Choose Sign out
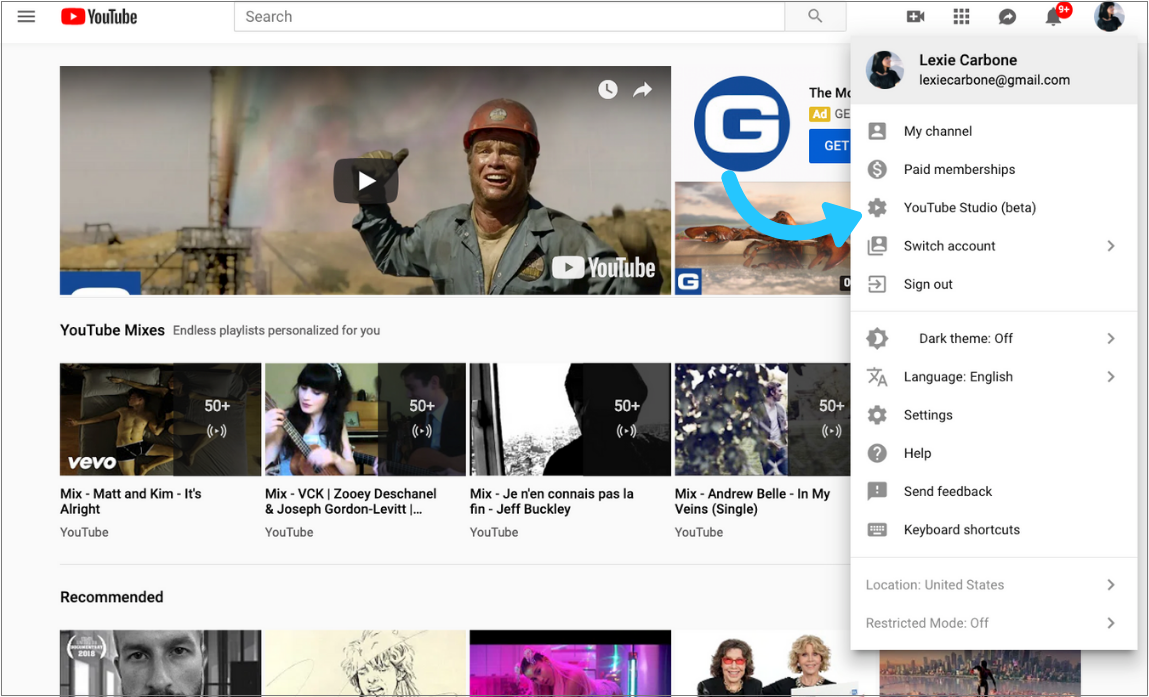 pos(994,284)
